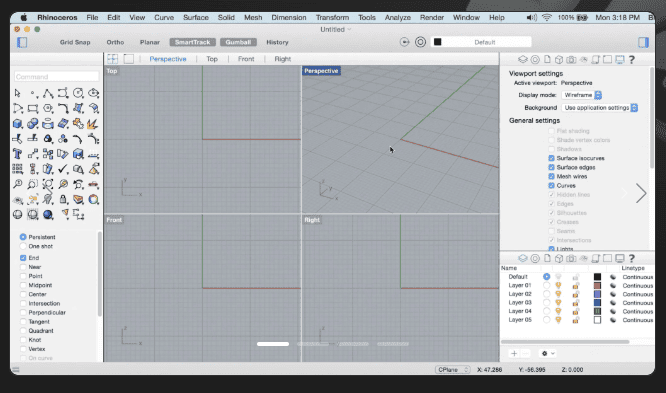Click the Box solid tool icon
The image size is (666, 393).
17,124
